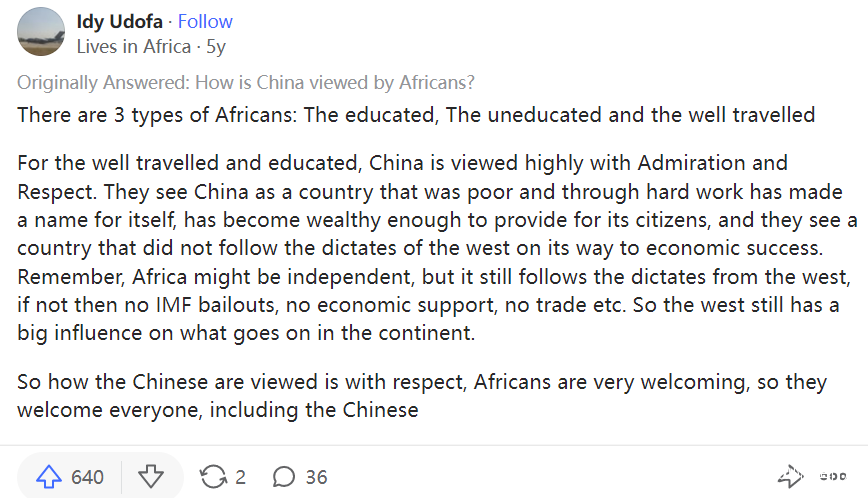Click the reshare count of 2
The width and height of the screenshot is (868, 498).
point(240,477)
